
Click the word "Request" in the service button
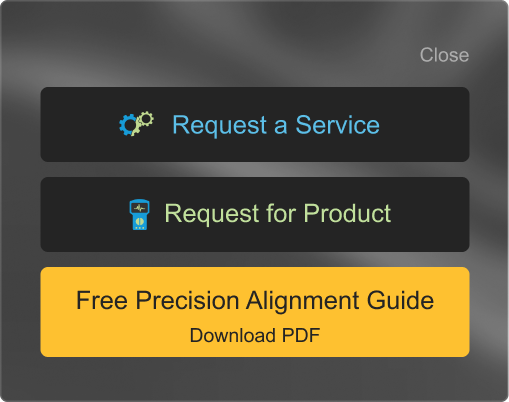(220, 126)
